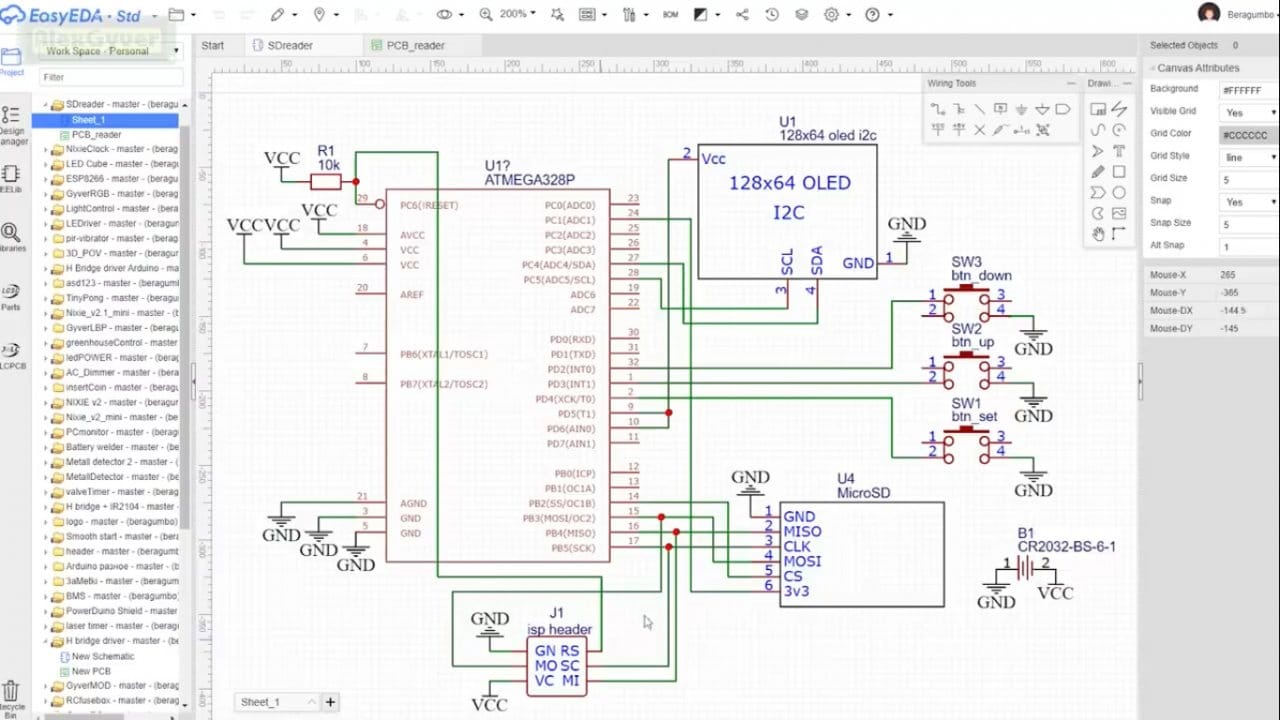Select New Schematic under H bridge driver

(x=103, y=656)
